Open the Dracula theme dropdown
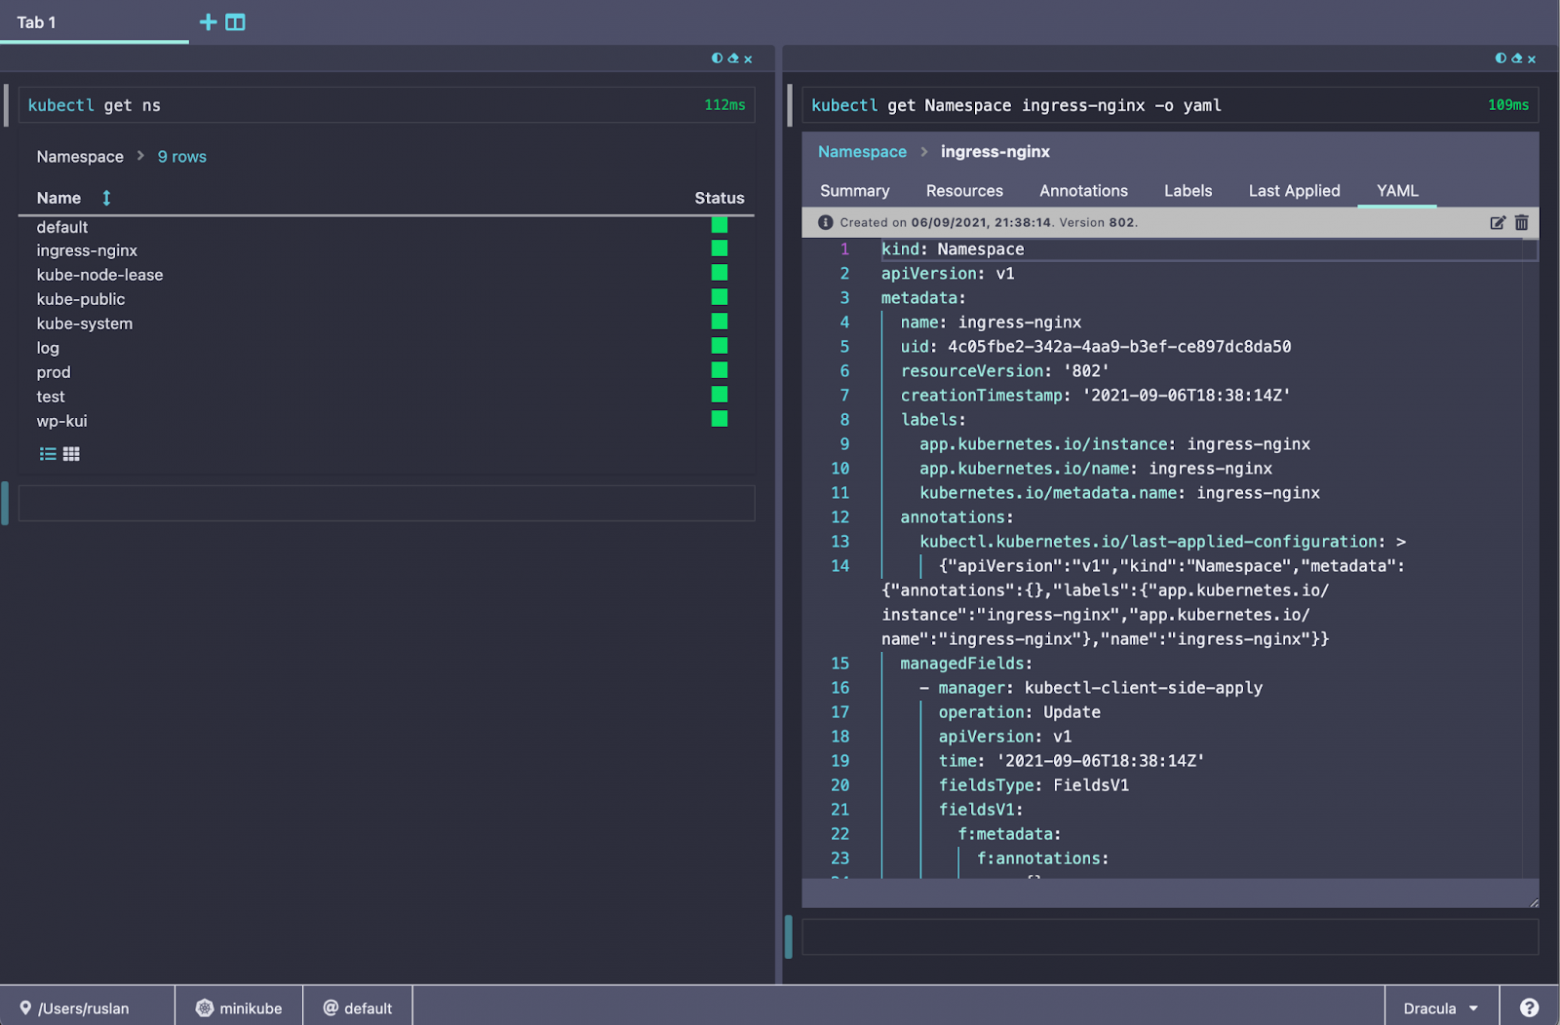This screenshot has height=1025, width=1560. (x=1440, y=1008)
